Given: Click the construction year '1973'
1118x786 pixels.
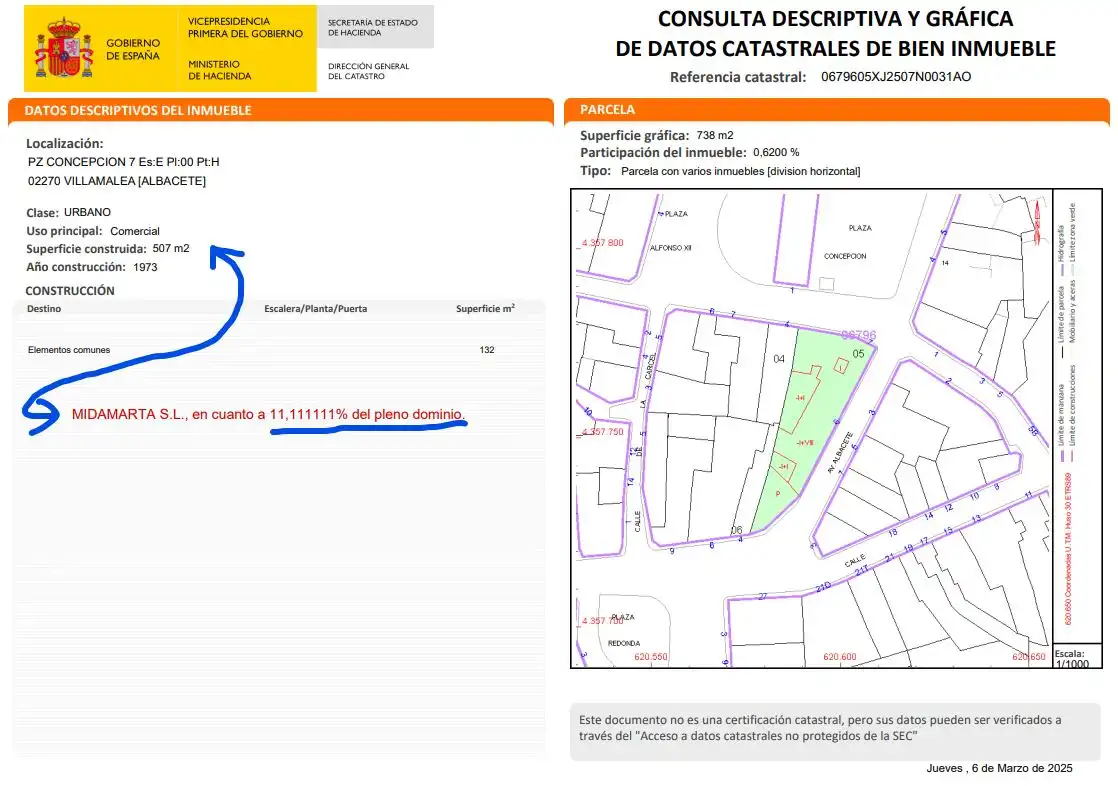Looking at the screenshot, I should [x=145, y=267].
